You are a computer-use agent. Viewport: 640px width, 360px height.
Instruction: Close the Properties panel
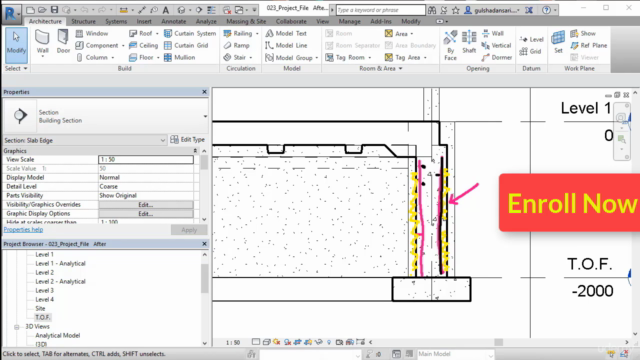[x=204, y=92]
